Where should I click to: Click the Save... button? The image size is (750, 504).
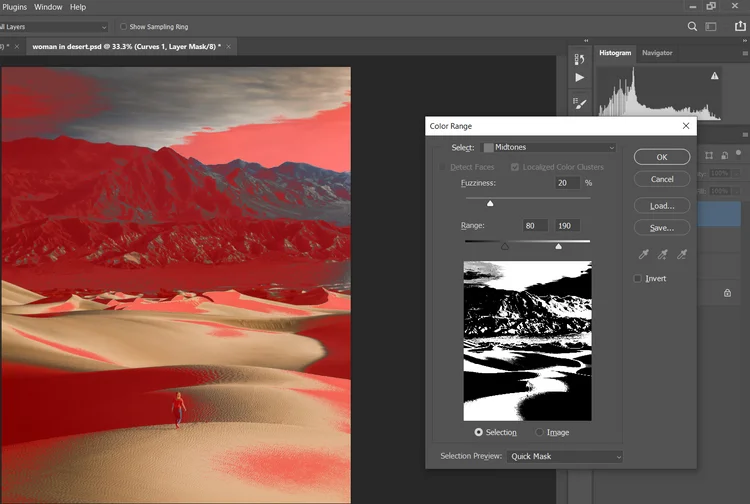[661, 228]
